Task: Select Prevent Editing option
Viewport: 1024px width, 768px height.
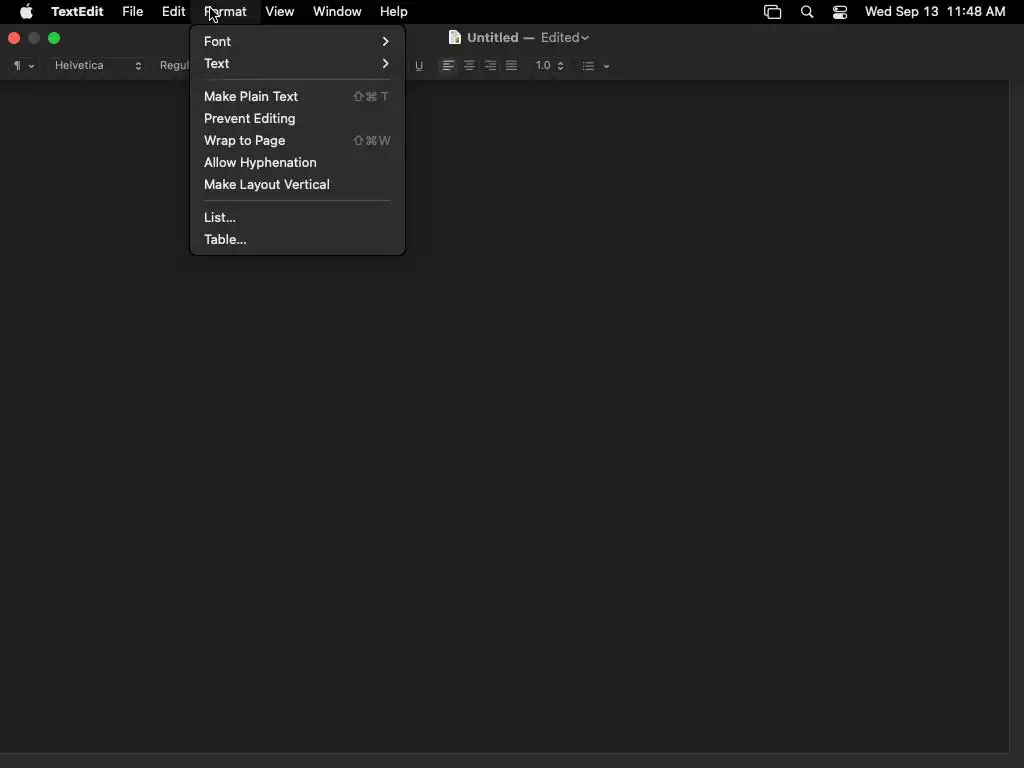Action: coord(297,118)
